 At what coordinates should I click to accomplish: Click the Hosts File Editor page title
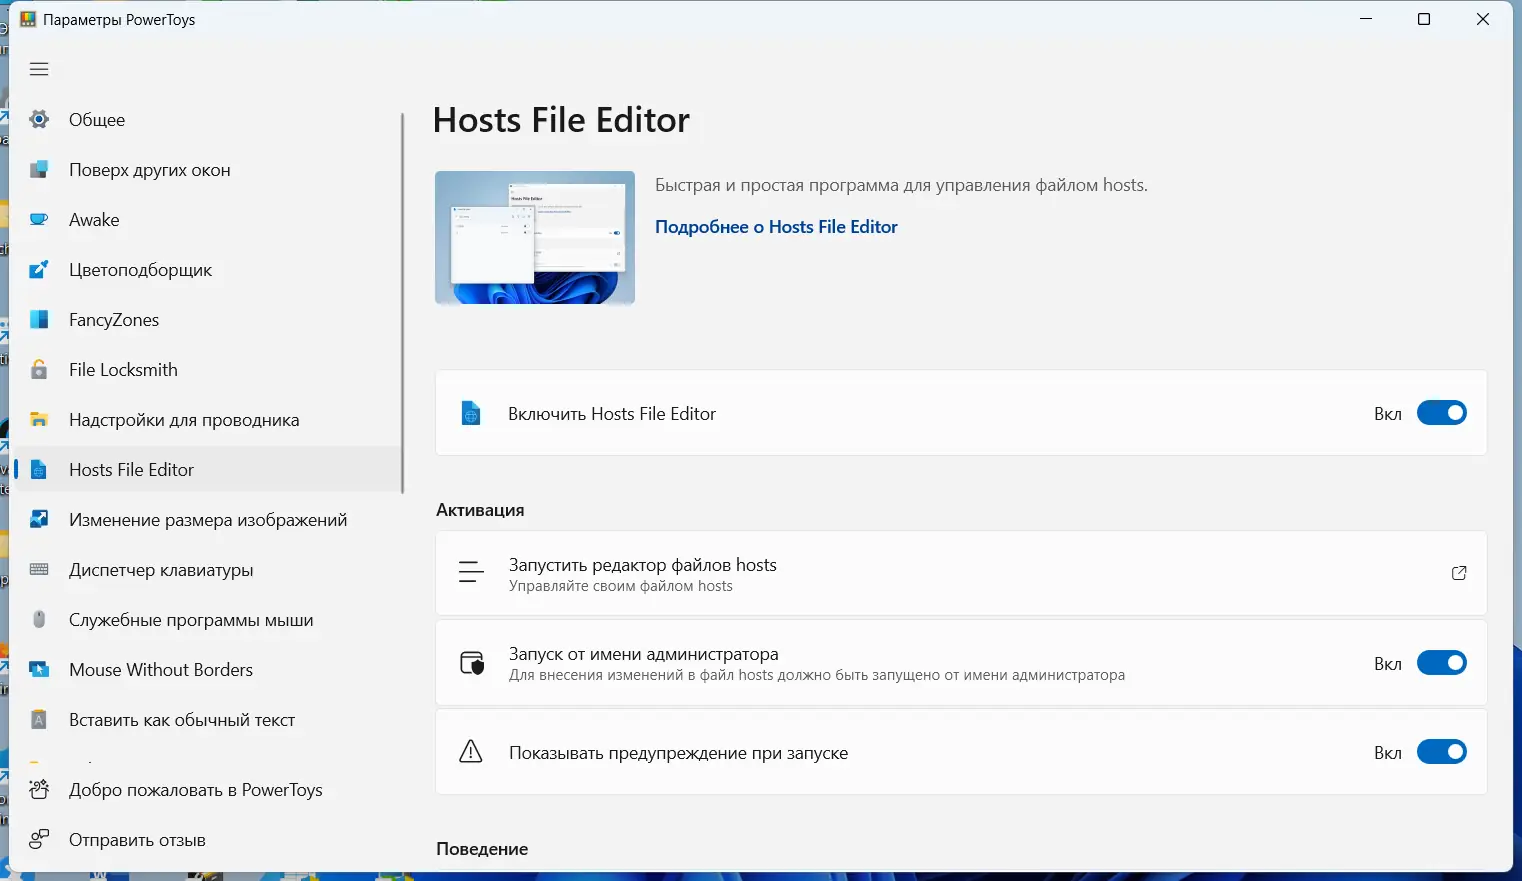561,120
